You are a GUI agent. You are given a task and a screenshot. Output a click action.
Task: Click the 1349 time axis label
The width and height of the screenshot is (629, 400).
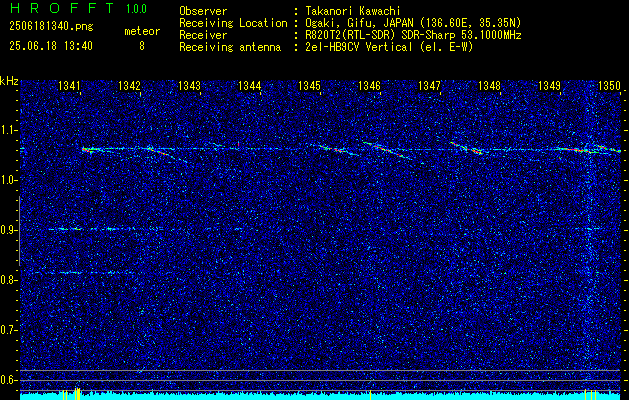point(550,85)
